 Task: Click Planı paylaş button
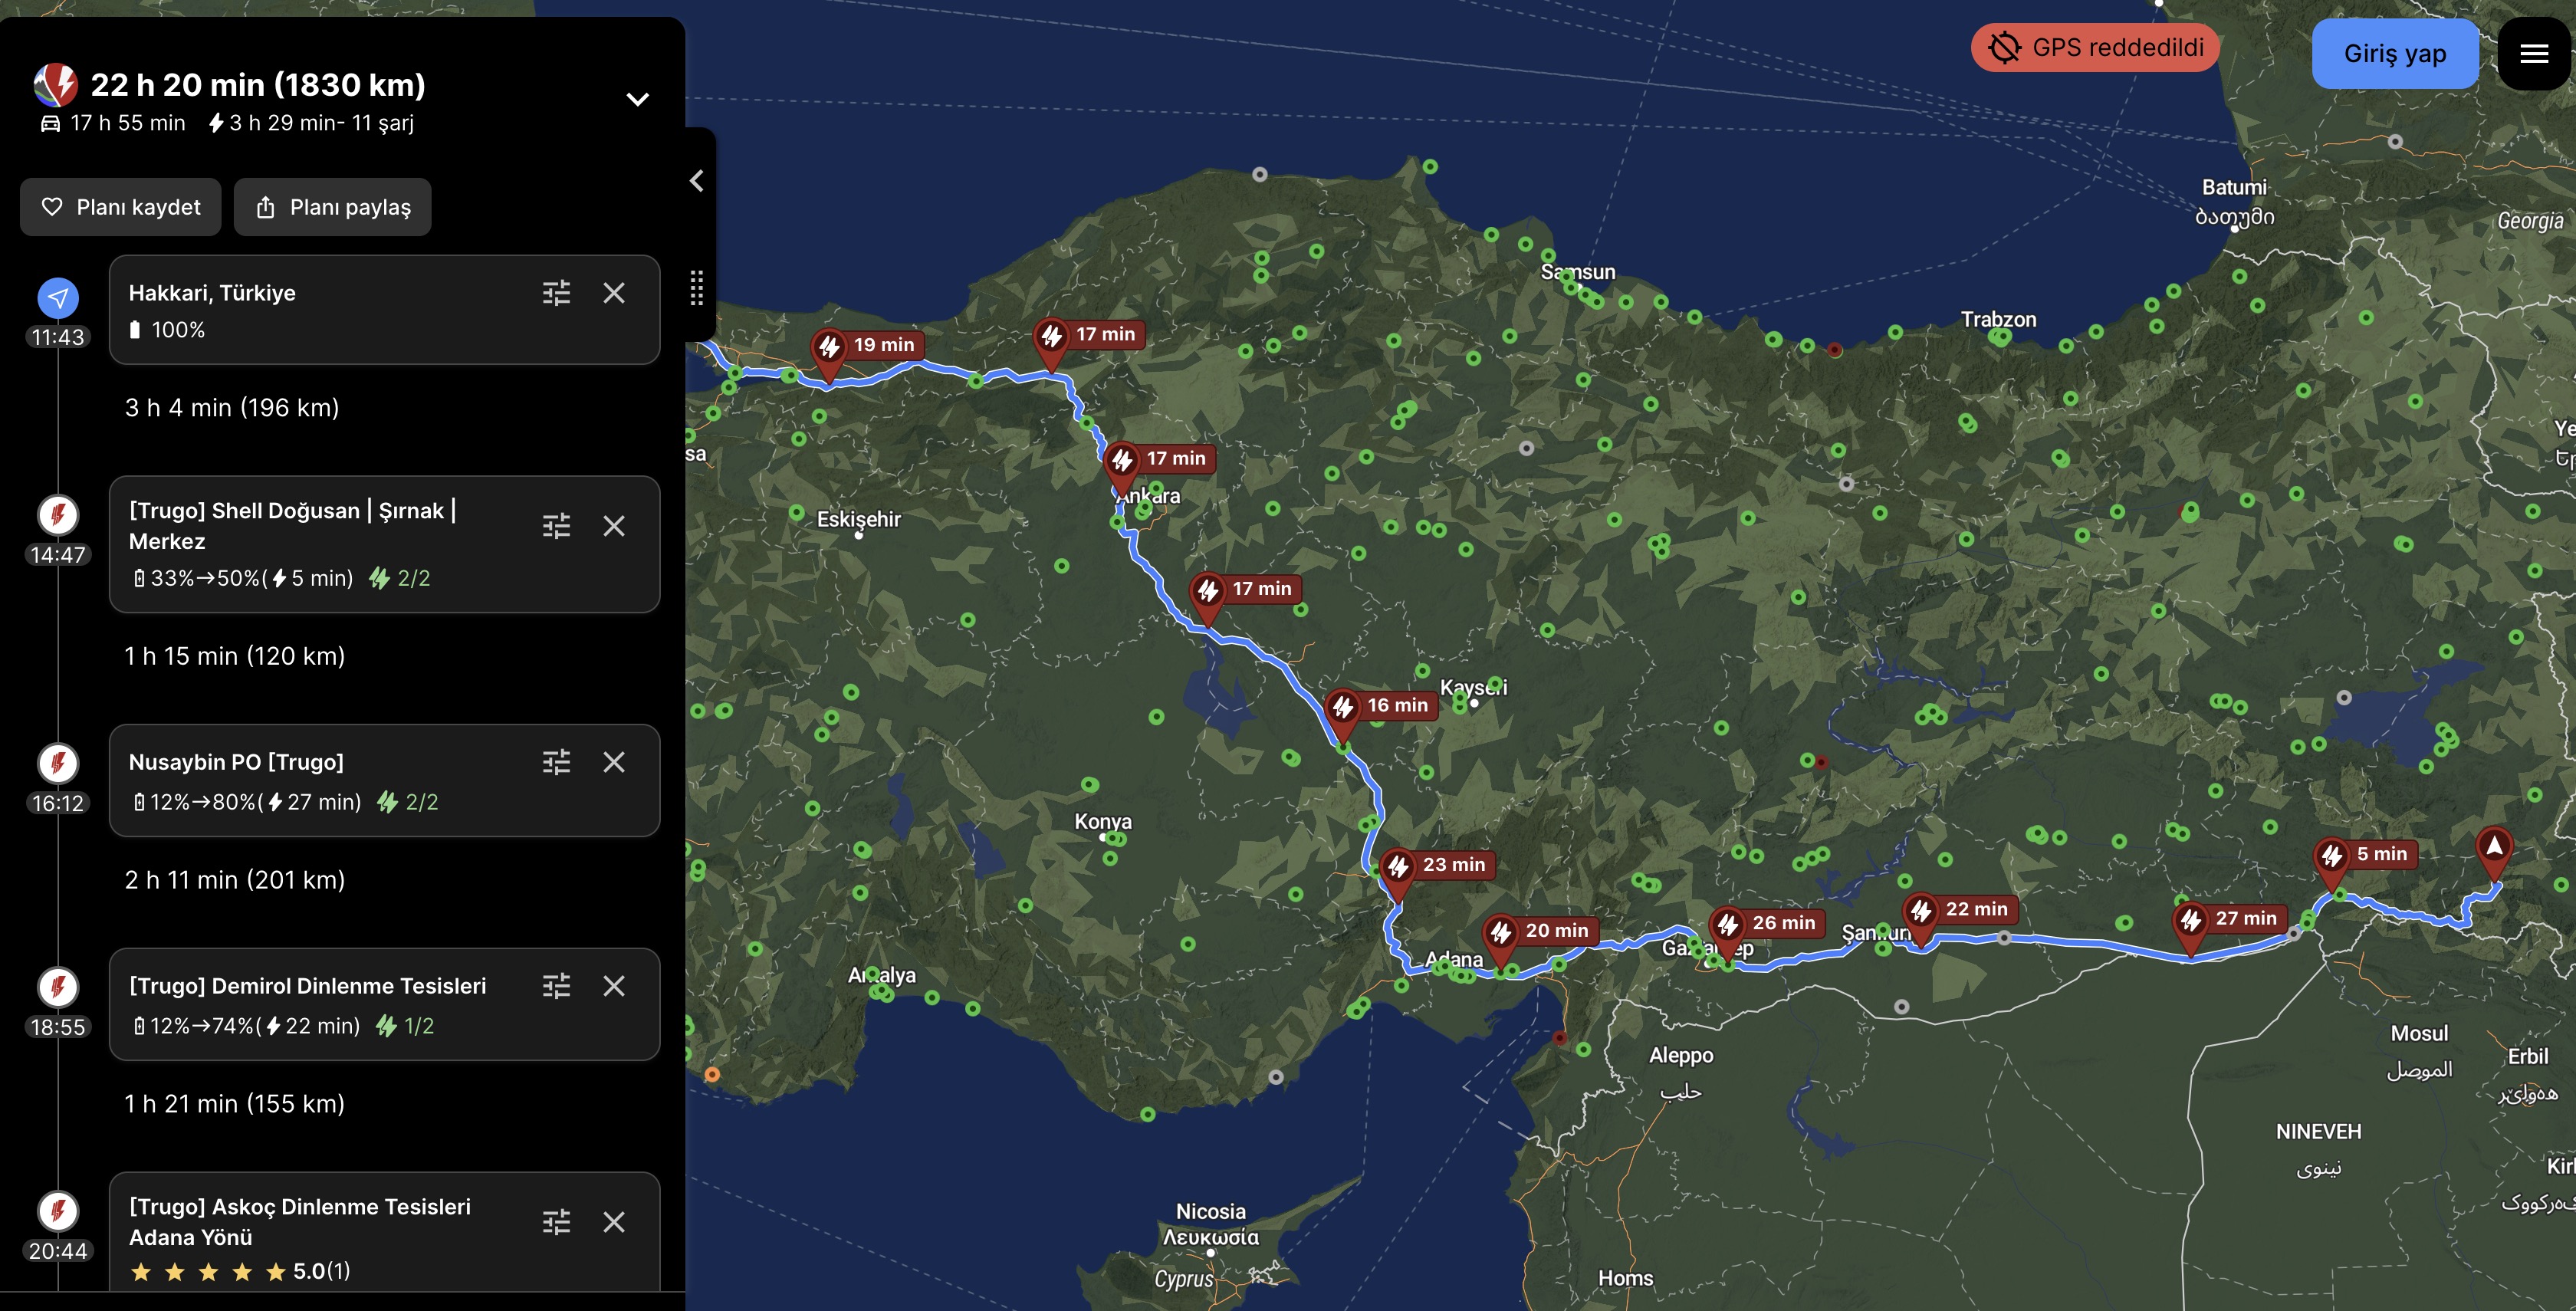[333, 207]
